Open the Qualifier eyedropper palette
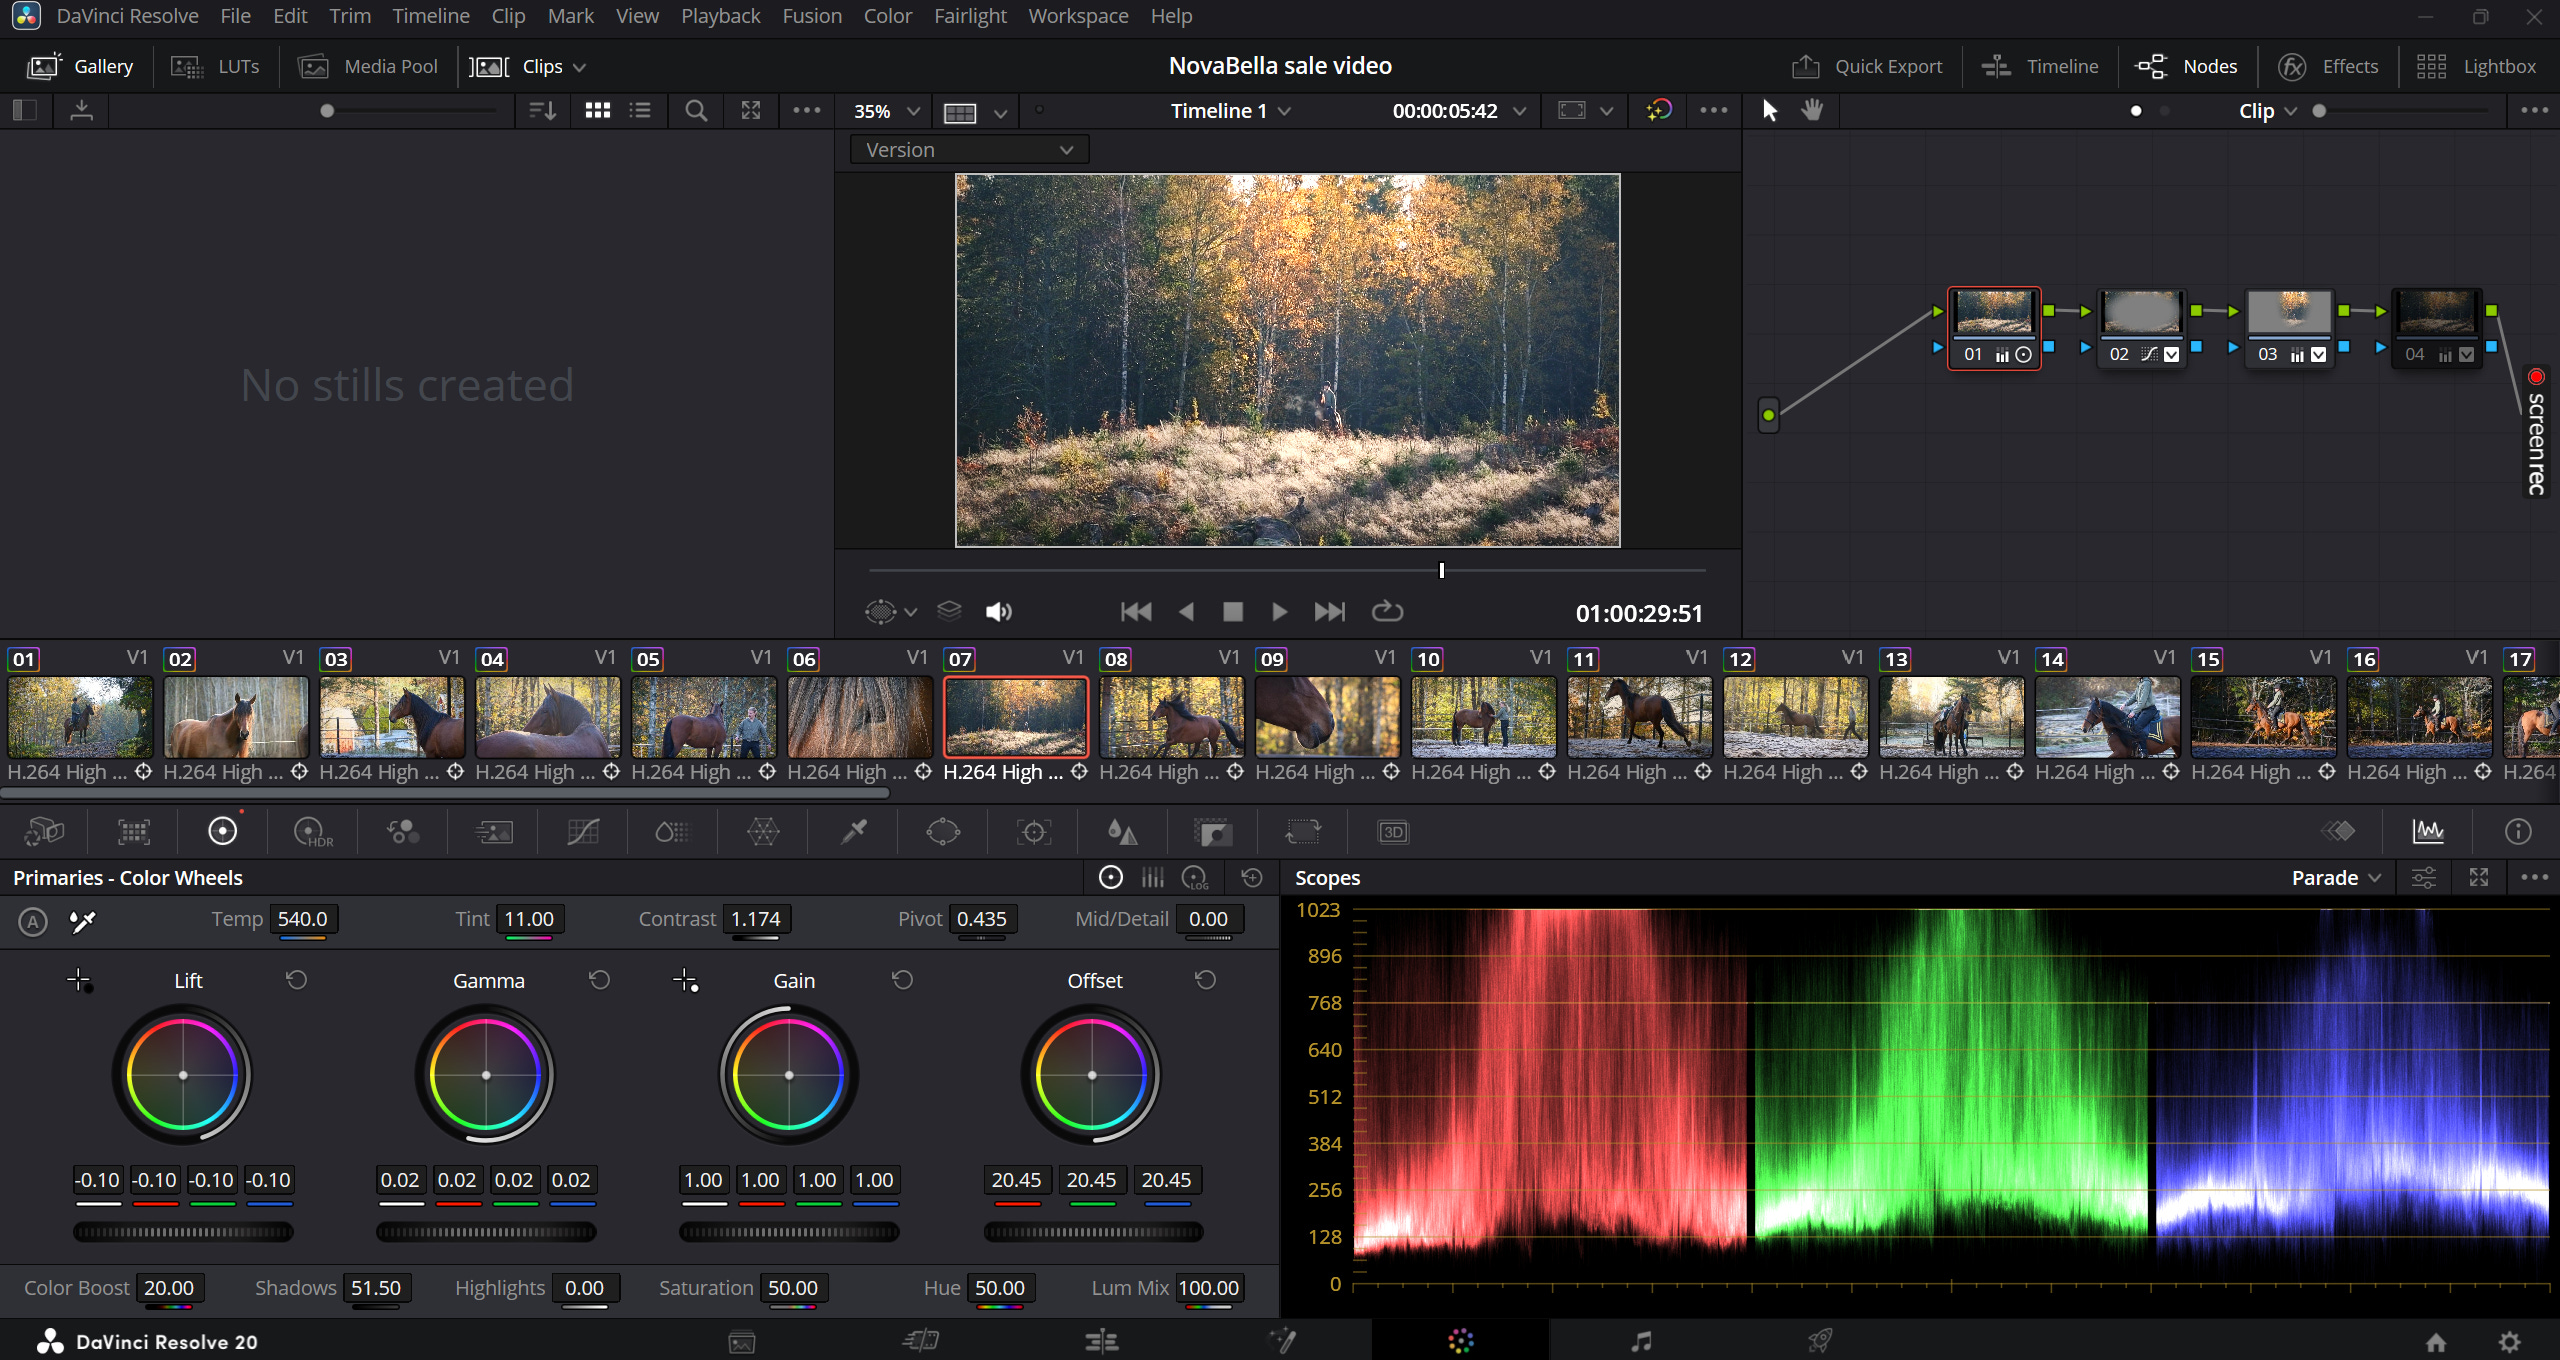 click(x=853, y=832)
